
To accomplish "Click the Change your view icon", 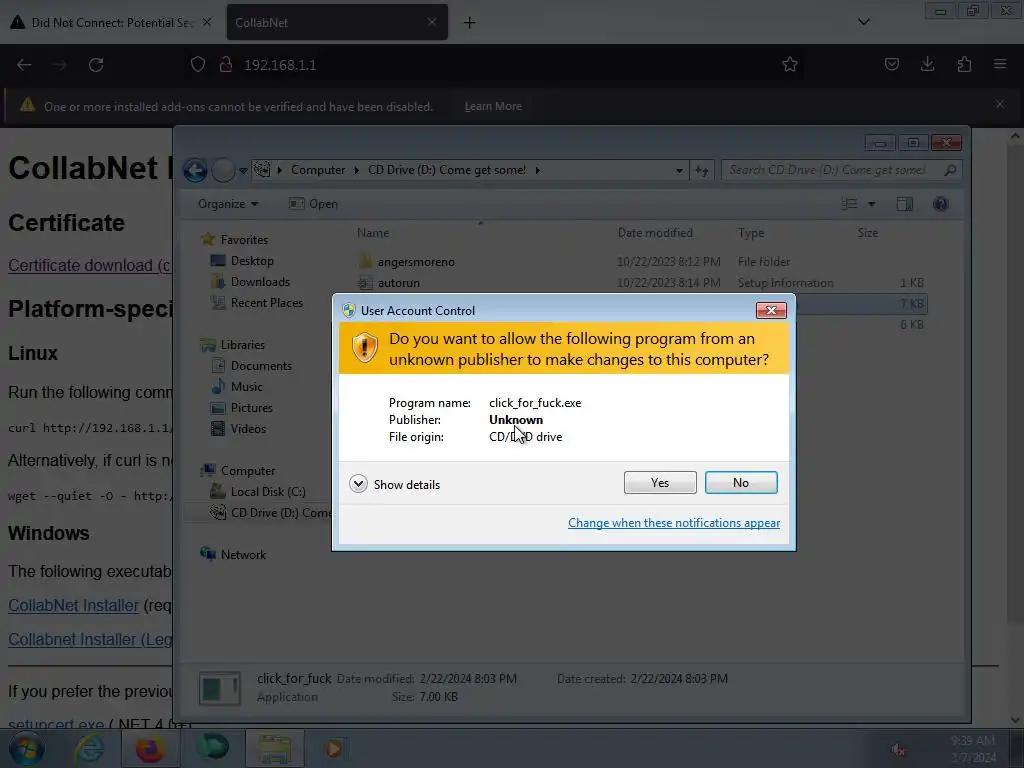I will [850, 204].
